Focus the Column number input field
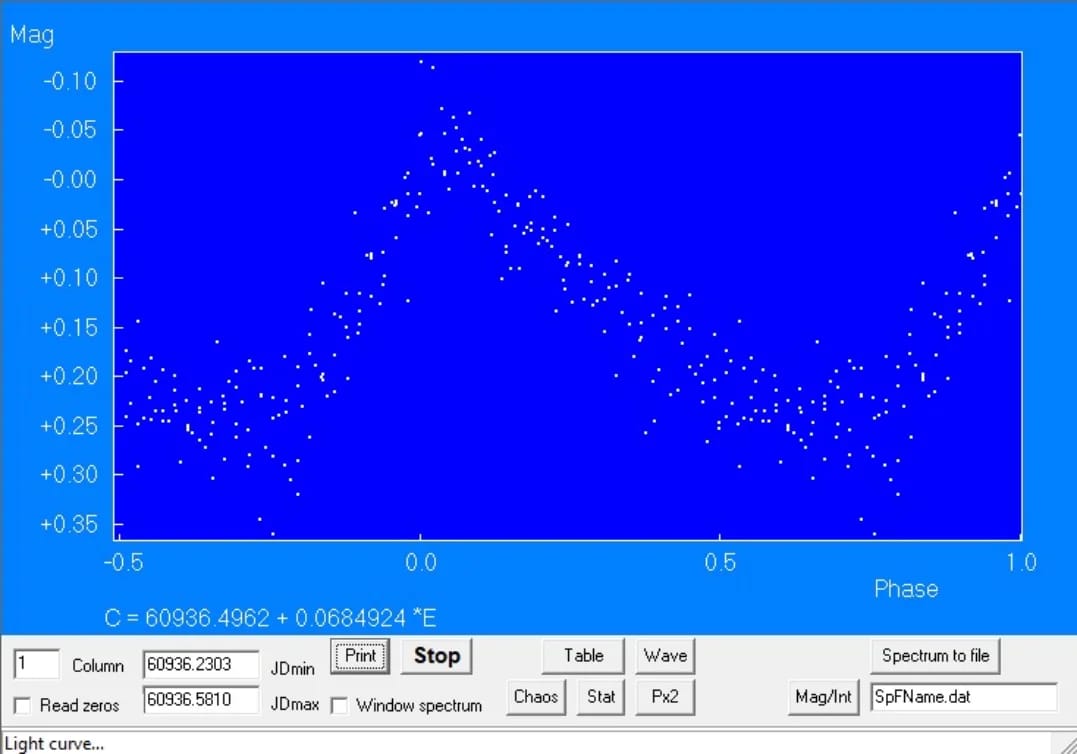The height and width of the screenshot is (754, 1077). [36, 664]
